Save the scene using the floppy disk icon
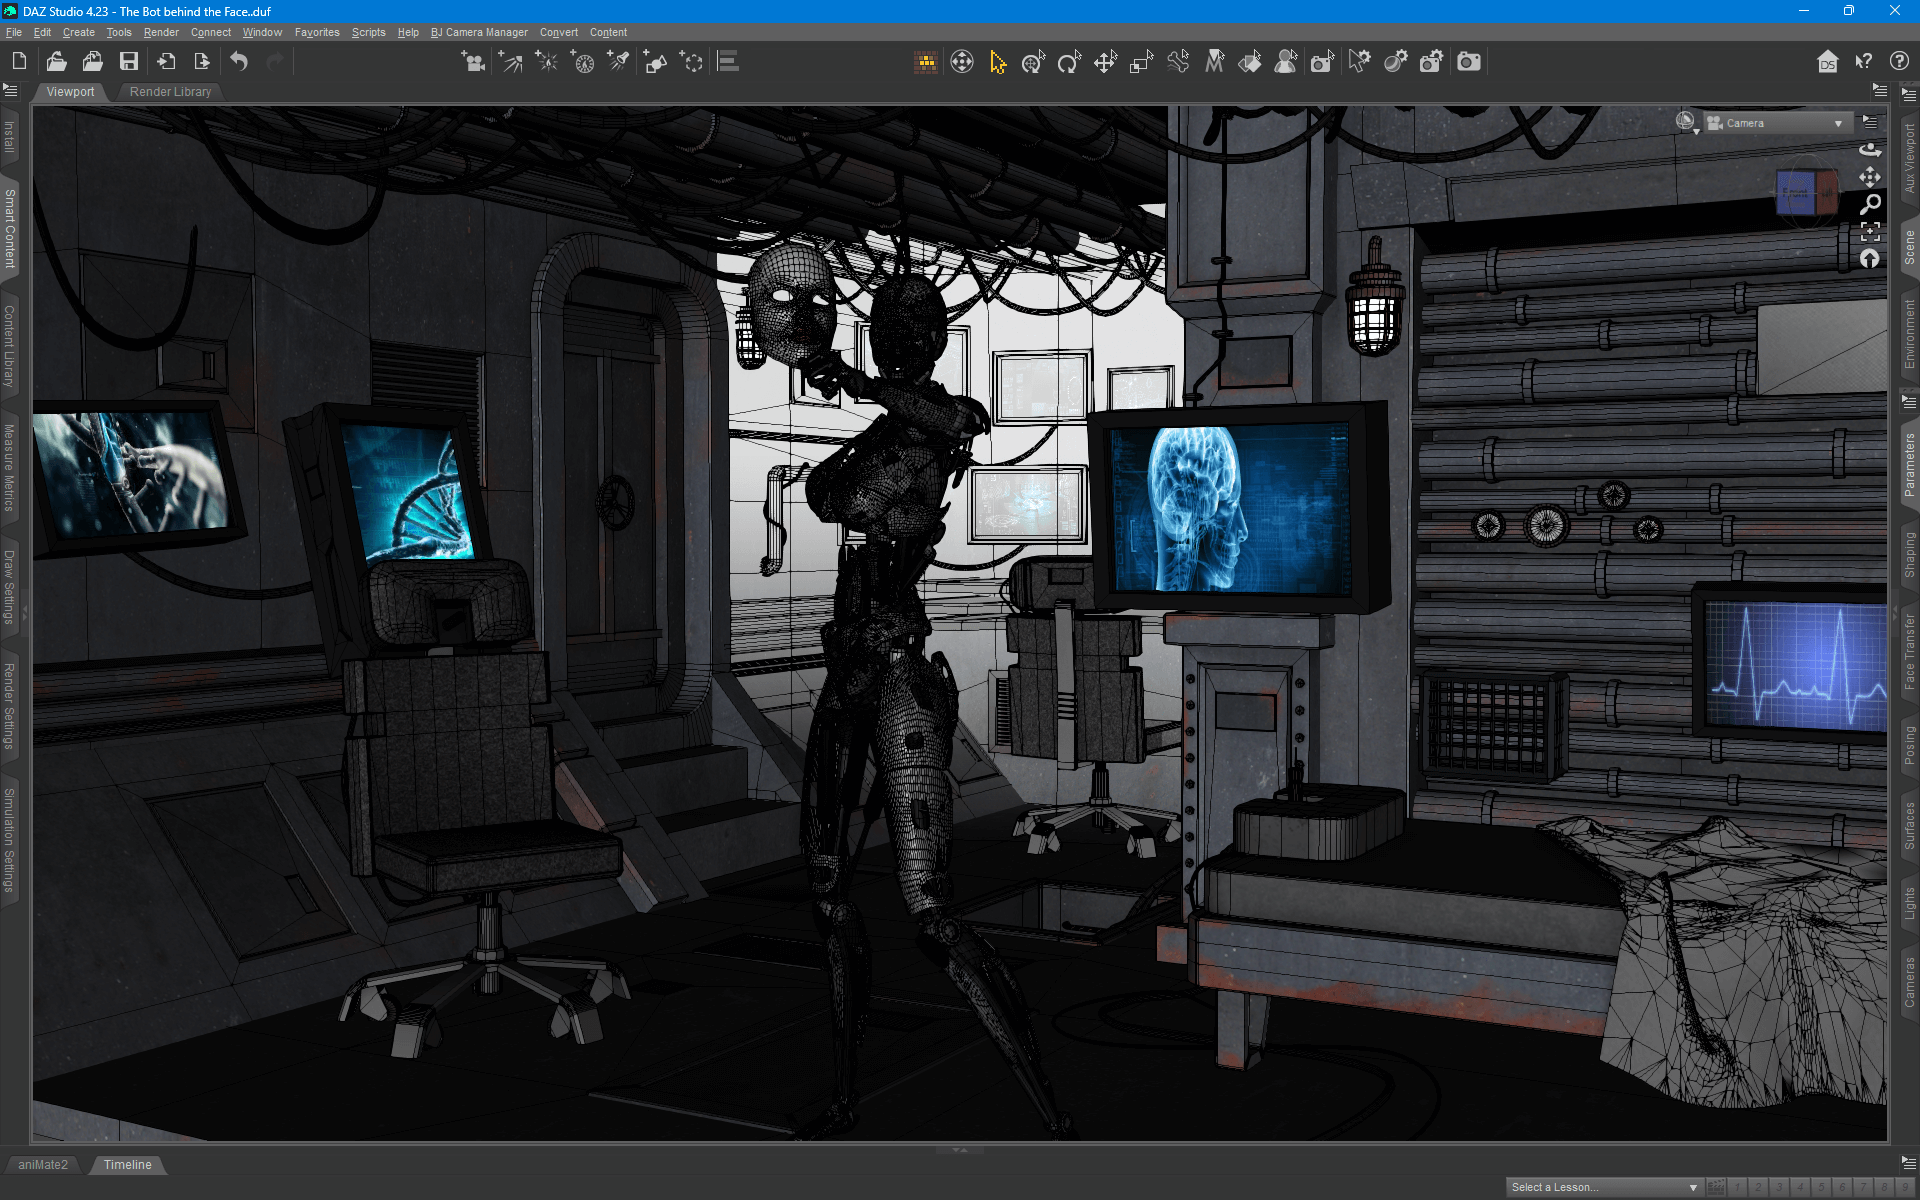The width and height of the screenshot is (1920, 1200). [129, 62]
